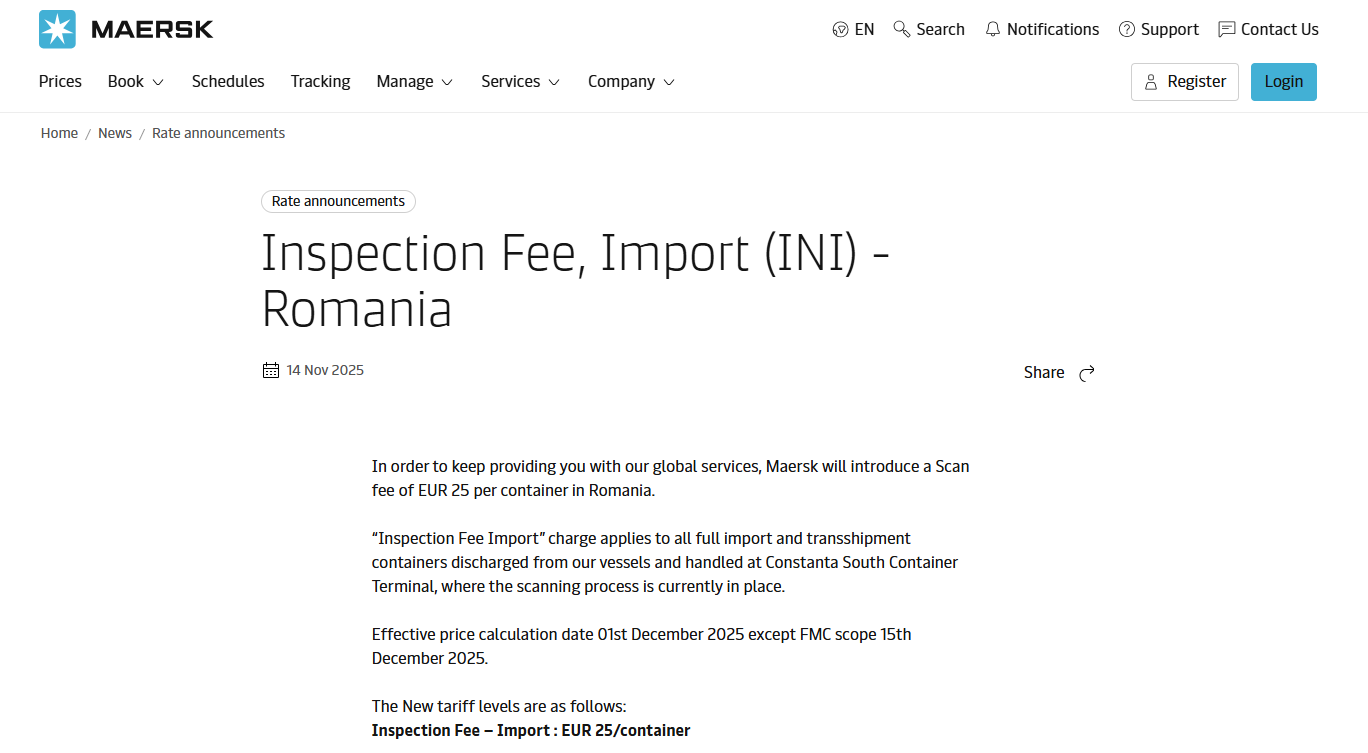
Task: Click the globe language icon
Action: tap(840, 30)
